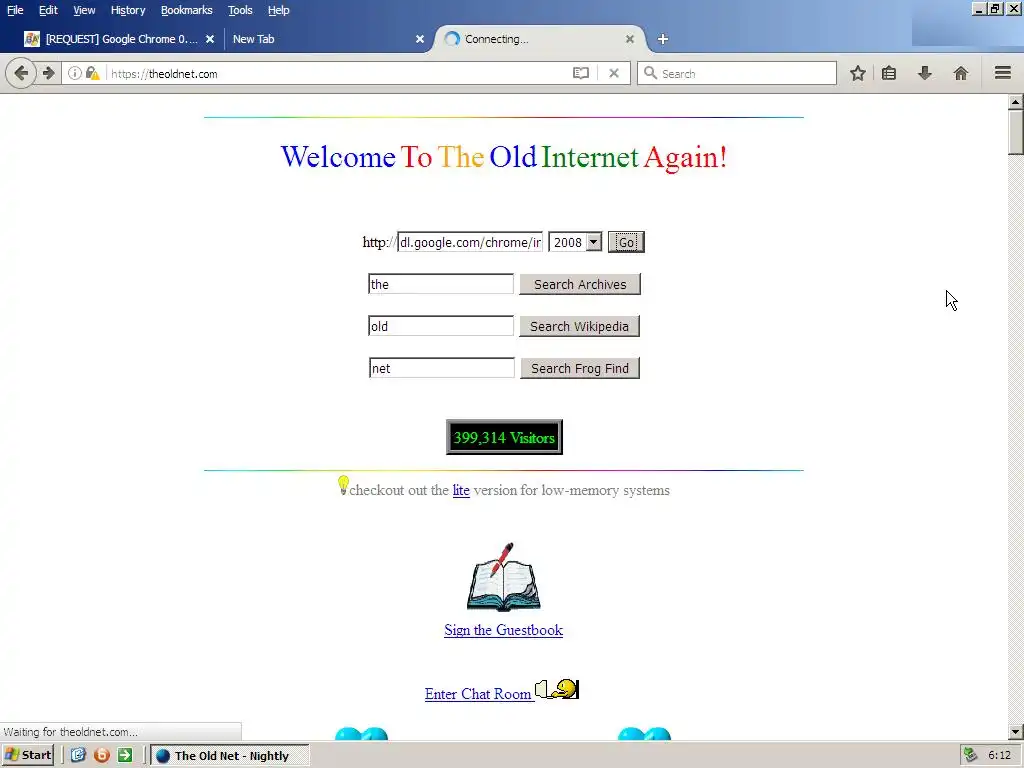
Task: Click the system tray network icon
Action: coord(970,756)
